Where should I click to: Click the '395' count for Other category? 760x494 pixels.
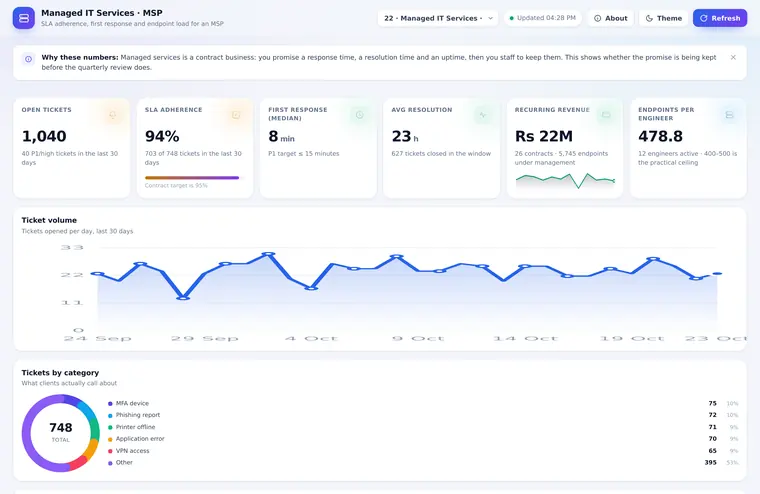tap(710, 462)
